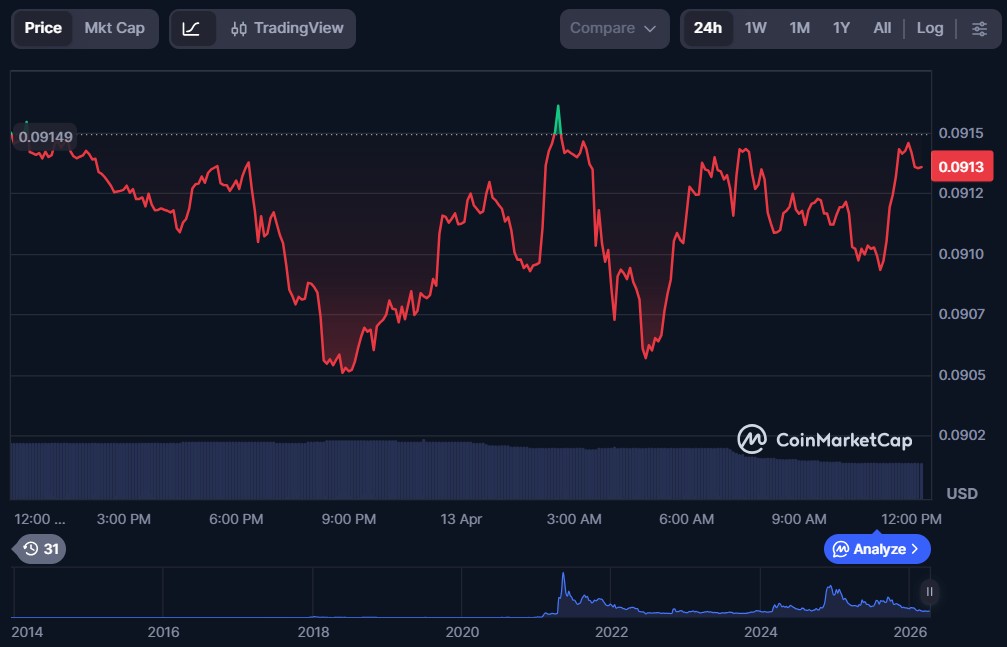Screen dimensions: 1007x647
Task: Expand the Compare dropdown
Action: pos(614,28)
